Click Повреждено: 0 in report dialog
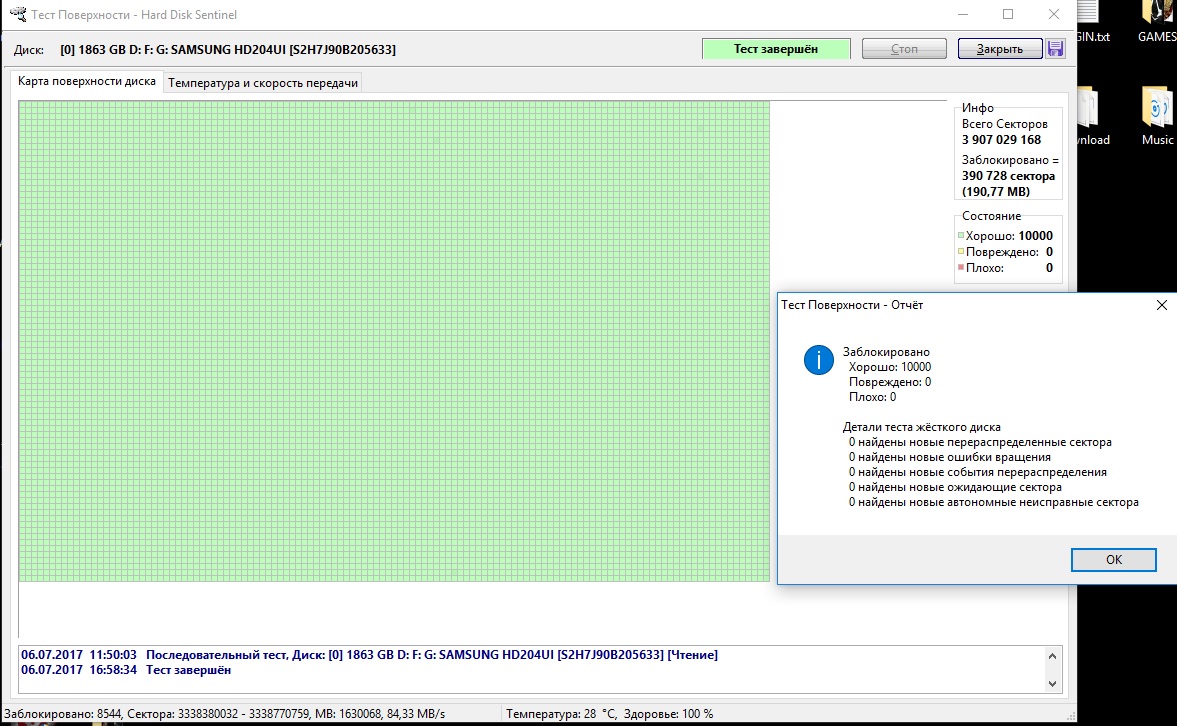Viewport: 1177px width, 726px height. [890, 382]
